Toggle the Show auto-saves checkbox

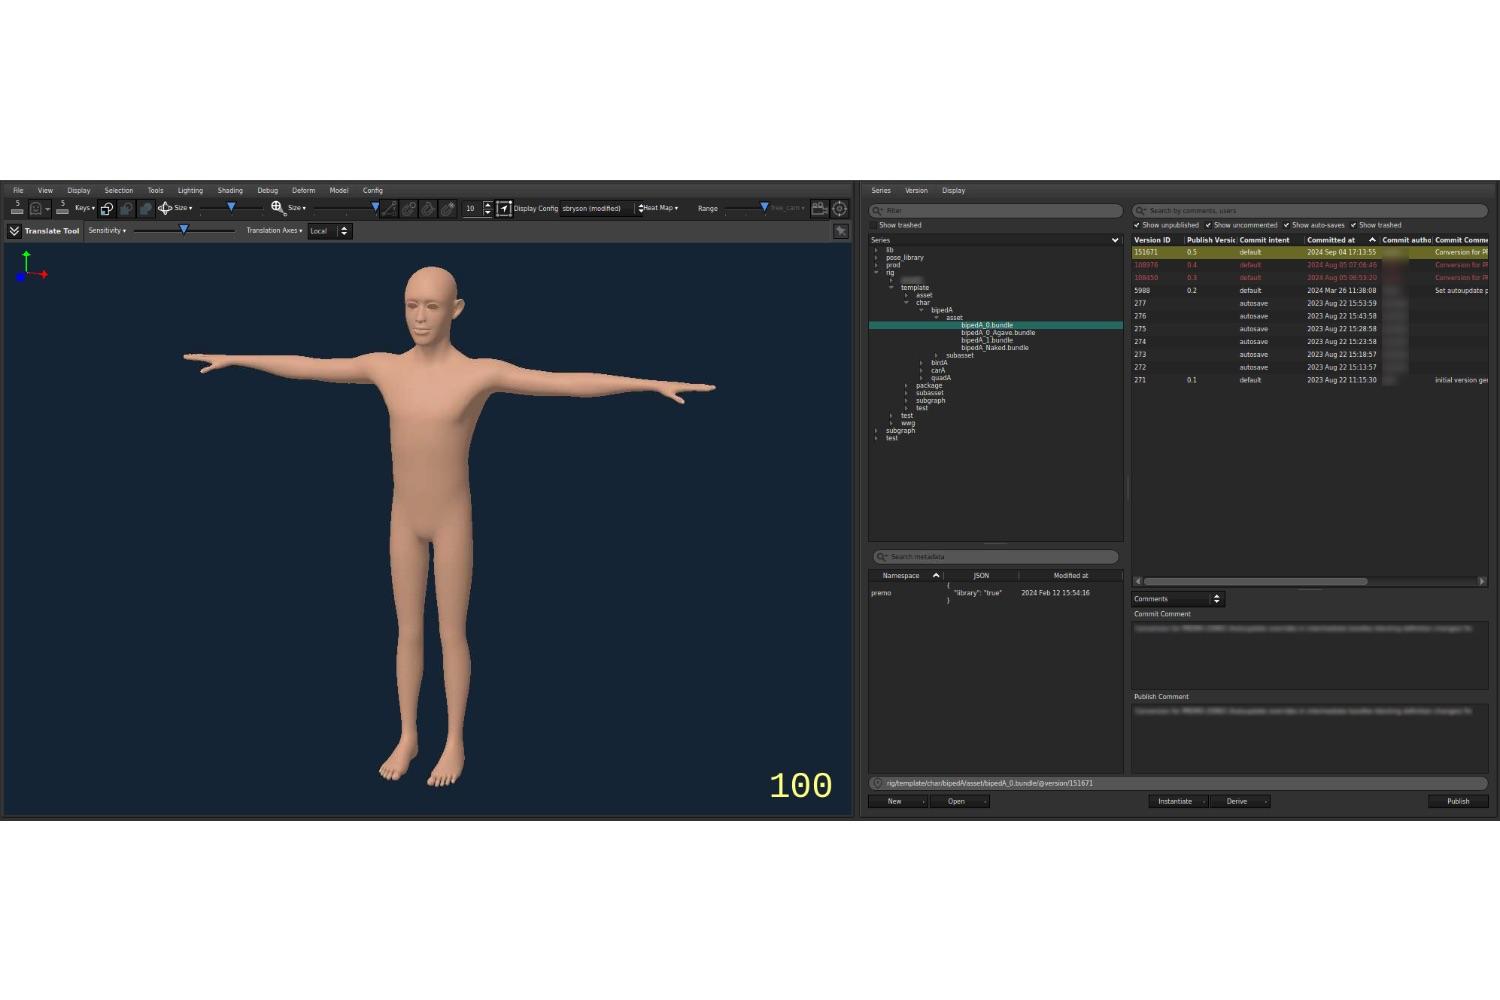click(x=1286, y=225)
